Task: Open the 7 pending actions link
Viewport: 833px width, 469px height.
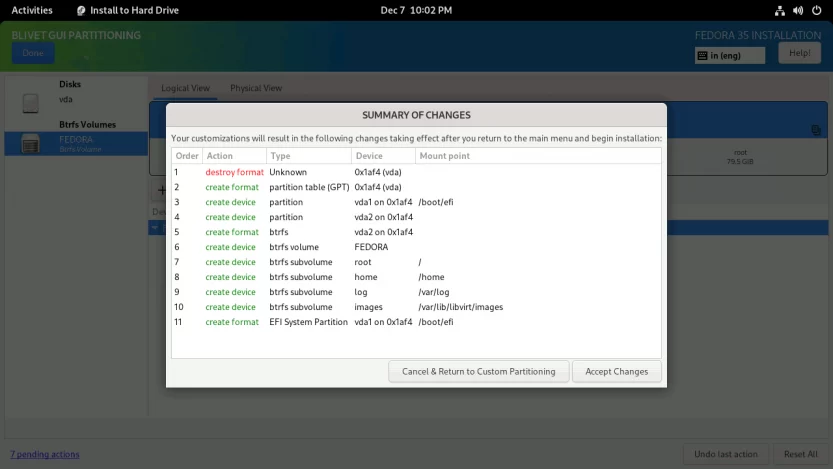Action: (45, 454)
